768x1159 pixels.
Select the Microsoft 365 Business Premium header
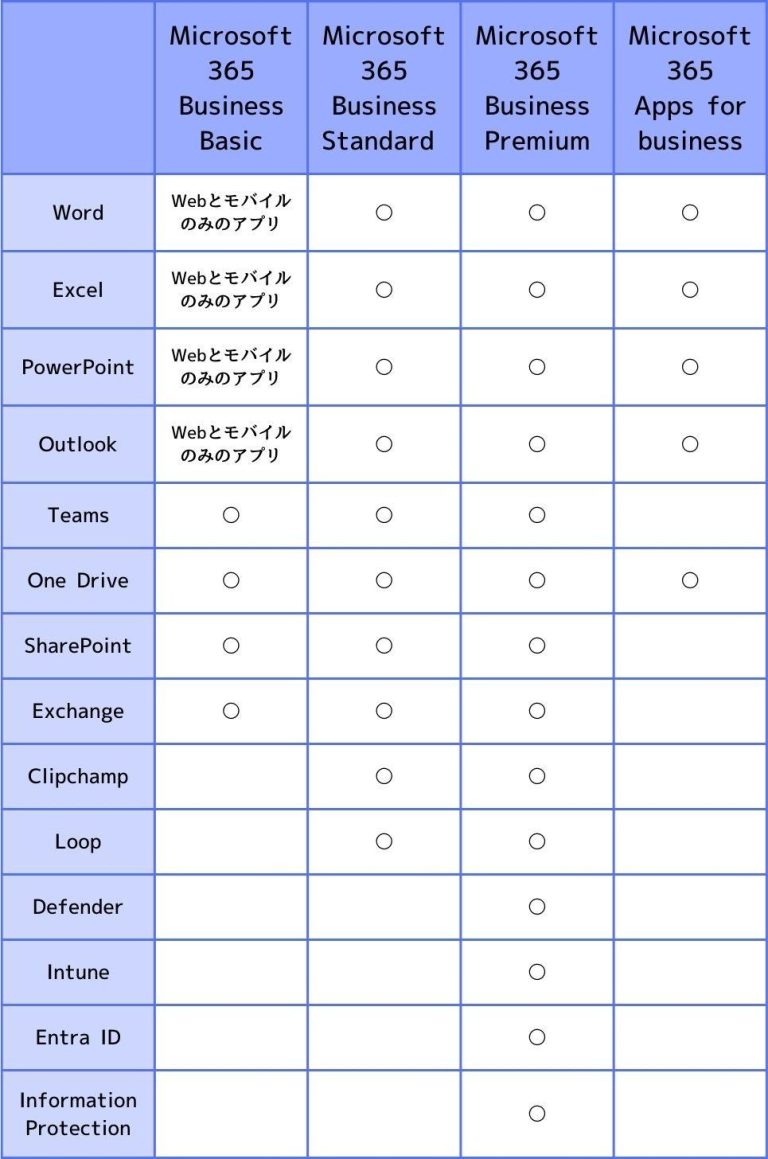[x=537, y=88]
